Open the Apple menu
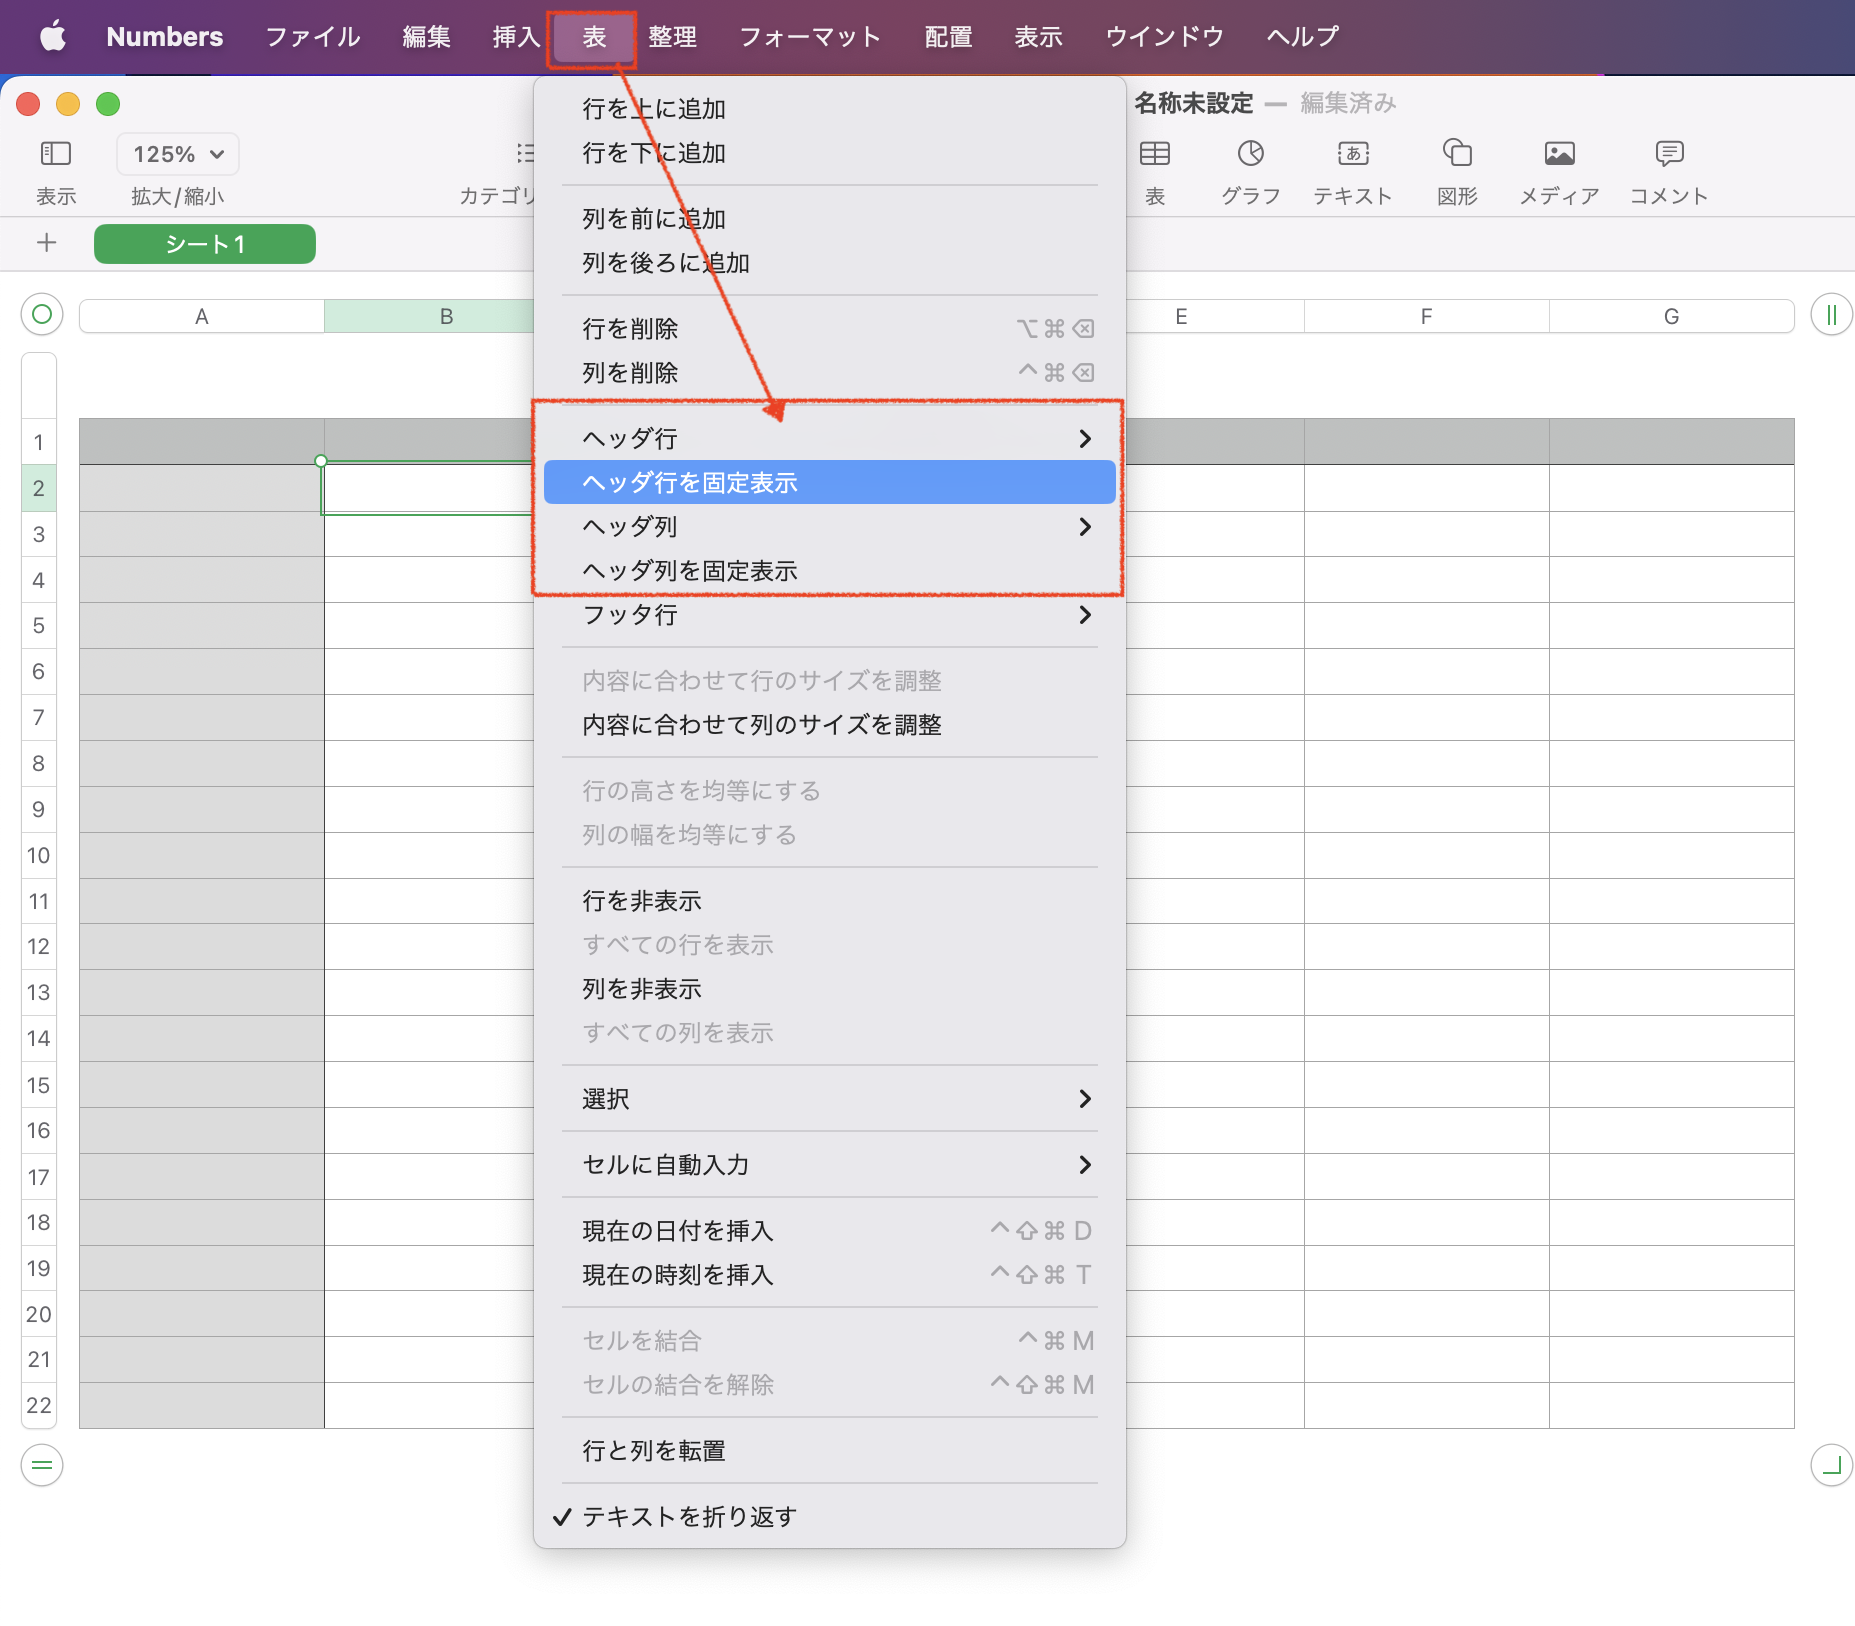1855x1626 pixels. [52, 37]
